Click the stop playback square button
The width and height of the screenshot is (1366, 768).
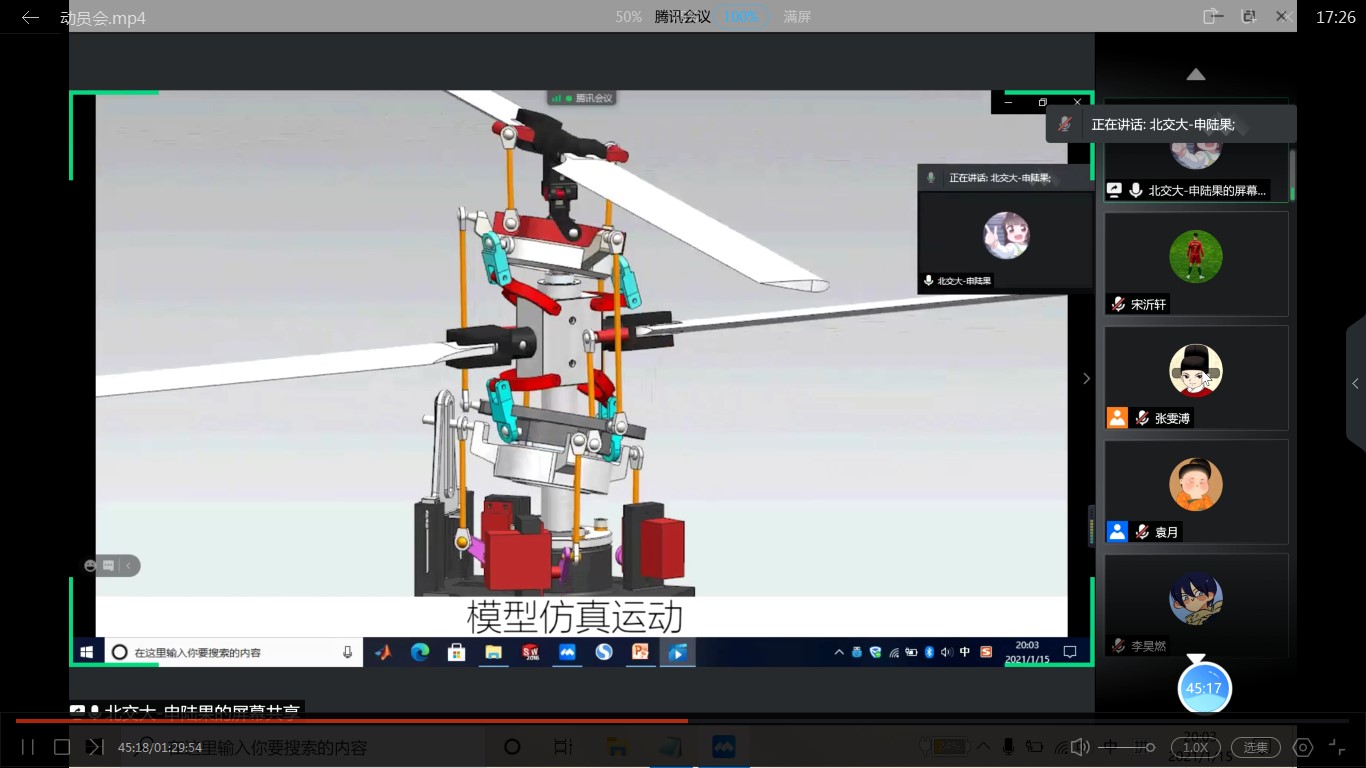pyautogui.click(x=61, y=747)
